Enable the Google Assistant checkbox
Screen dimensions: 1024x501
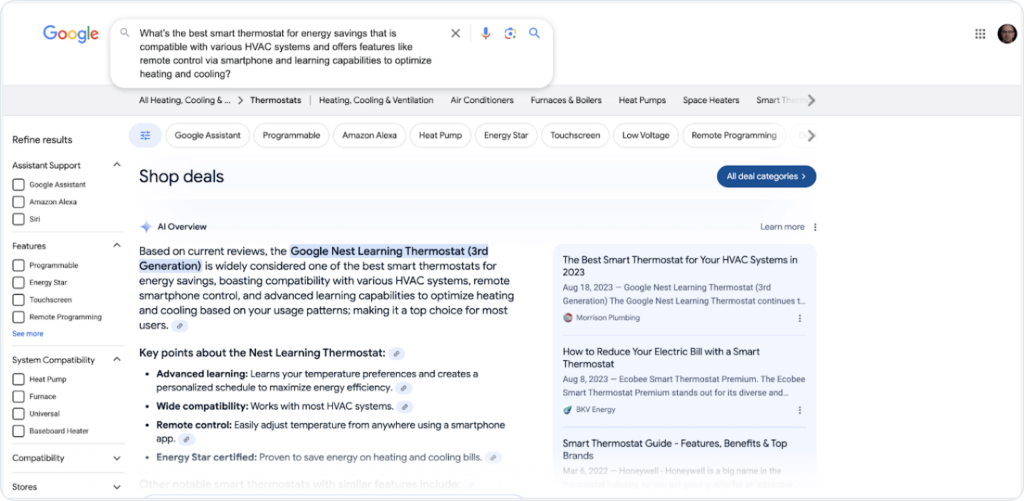coord(19,185)
